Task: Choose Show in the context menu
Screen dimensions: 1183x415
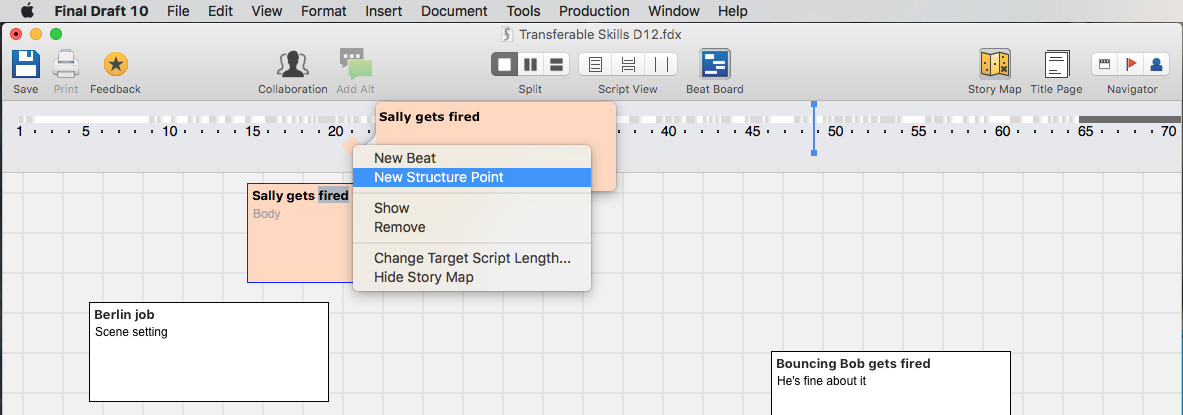Action: pyautogui.click(x=472, y=208)
